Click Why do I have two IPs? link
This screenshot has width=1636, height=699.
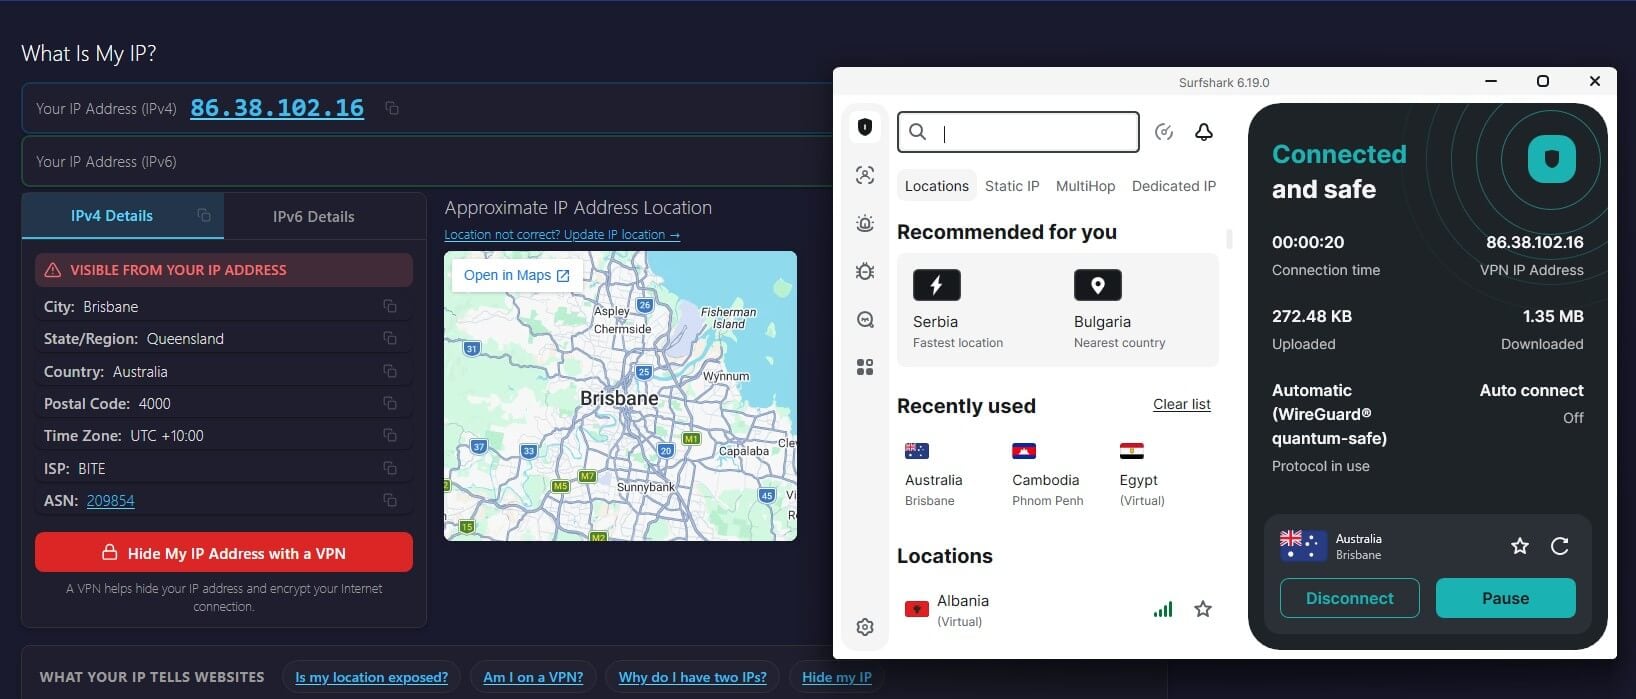tap(693, 677)
